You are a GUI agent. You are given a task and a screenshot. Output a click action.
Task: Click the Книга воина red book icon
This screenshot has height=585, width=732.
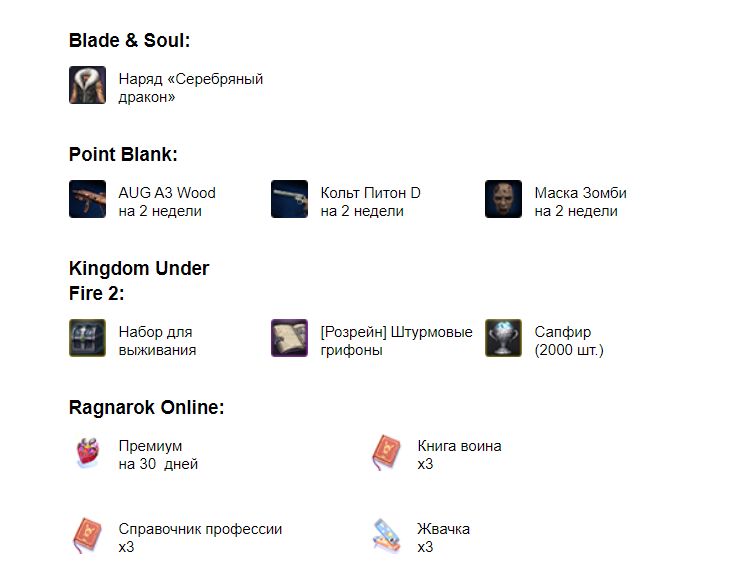(387, 452)
